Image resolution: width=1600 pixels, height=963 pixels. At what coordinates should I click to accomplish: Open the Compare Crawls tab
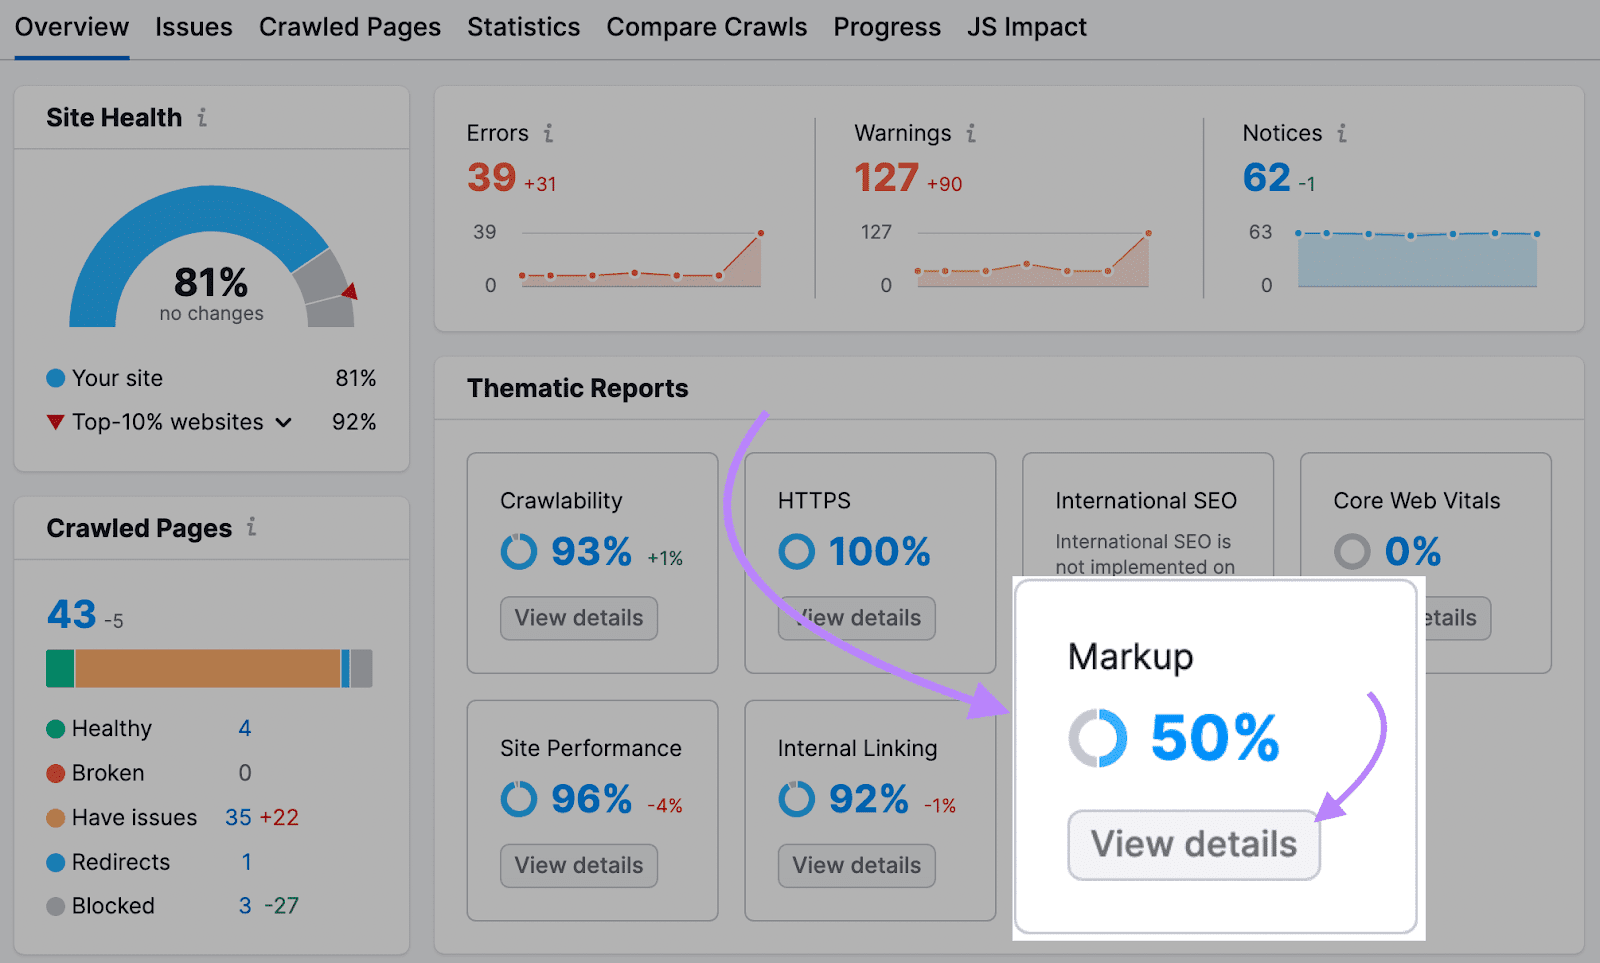(x=707, y=27)
